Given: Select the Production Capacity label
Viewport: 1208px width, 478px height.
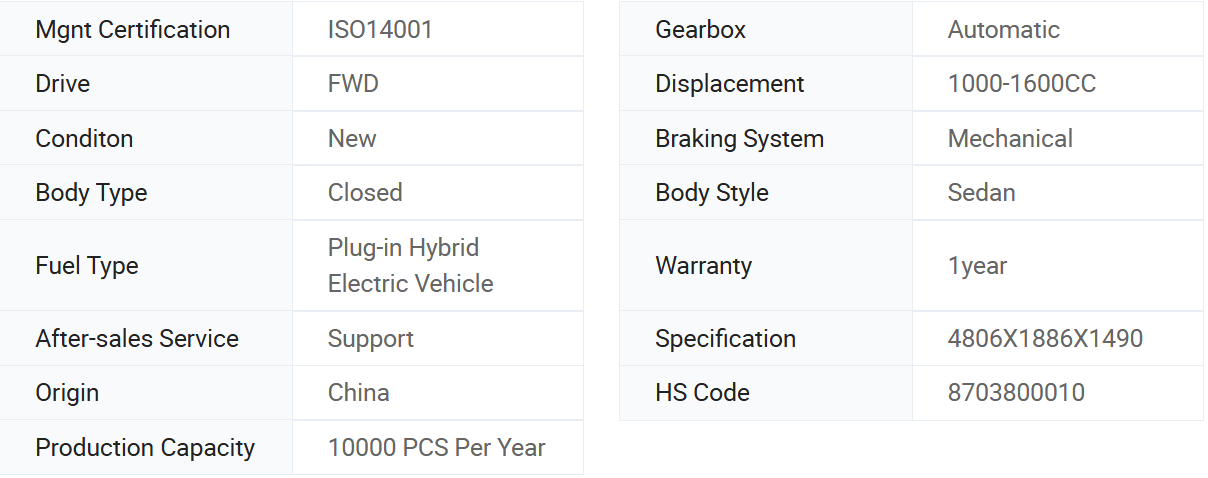Looking at the screenshot, I should pos(145,447).
